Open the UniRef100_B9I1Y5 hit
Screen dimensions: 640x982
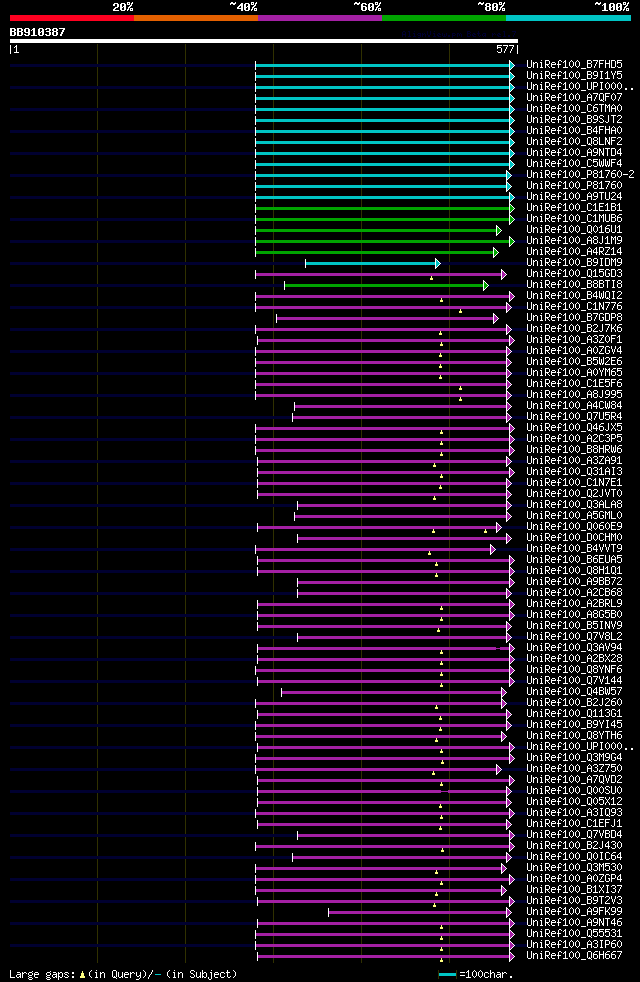[x=574, y=76]
